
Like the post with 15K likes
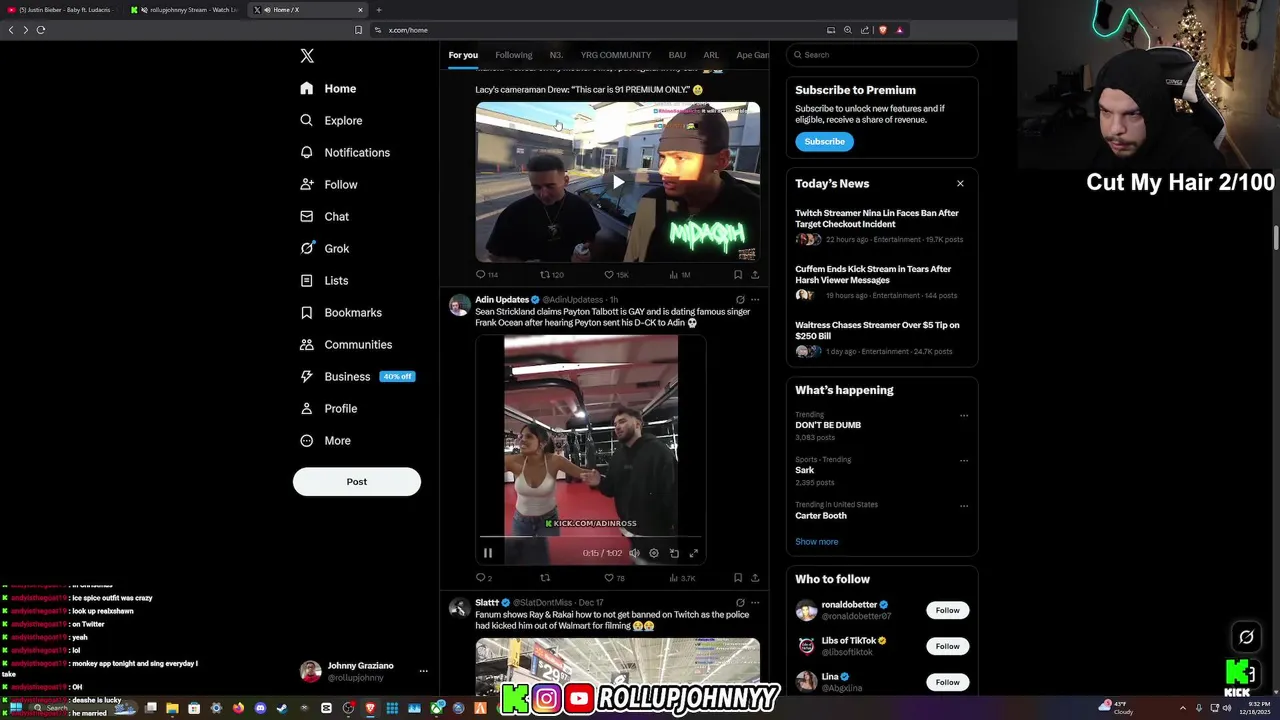[616, 275]
